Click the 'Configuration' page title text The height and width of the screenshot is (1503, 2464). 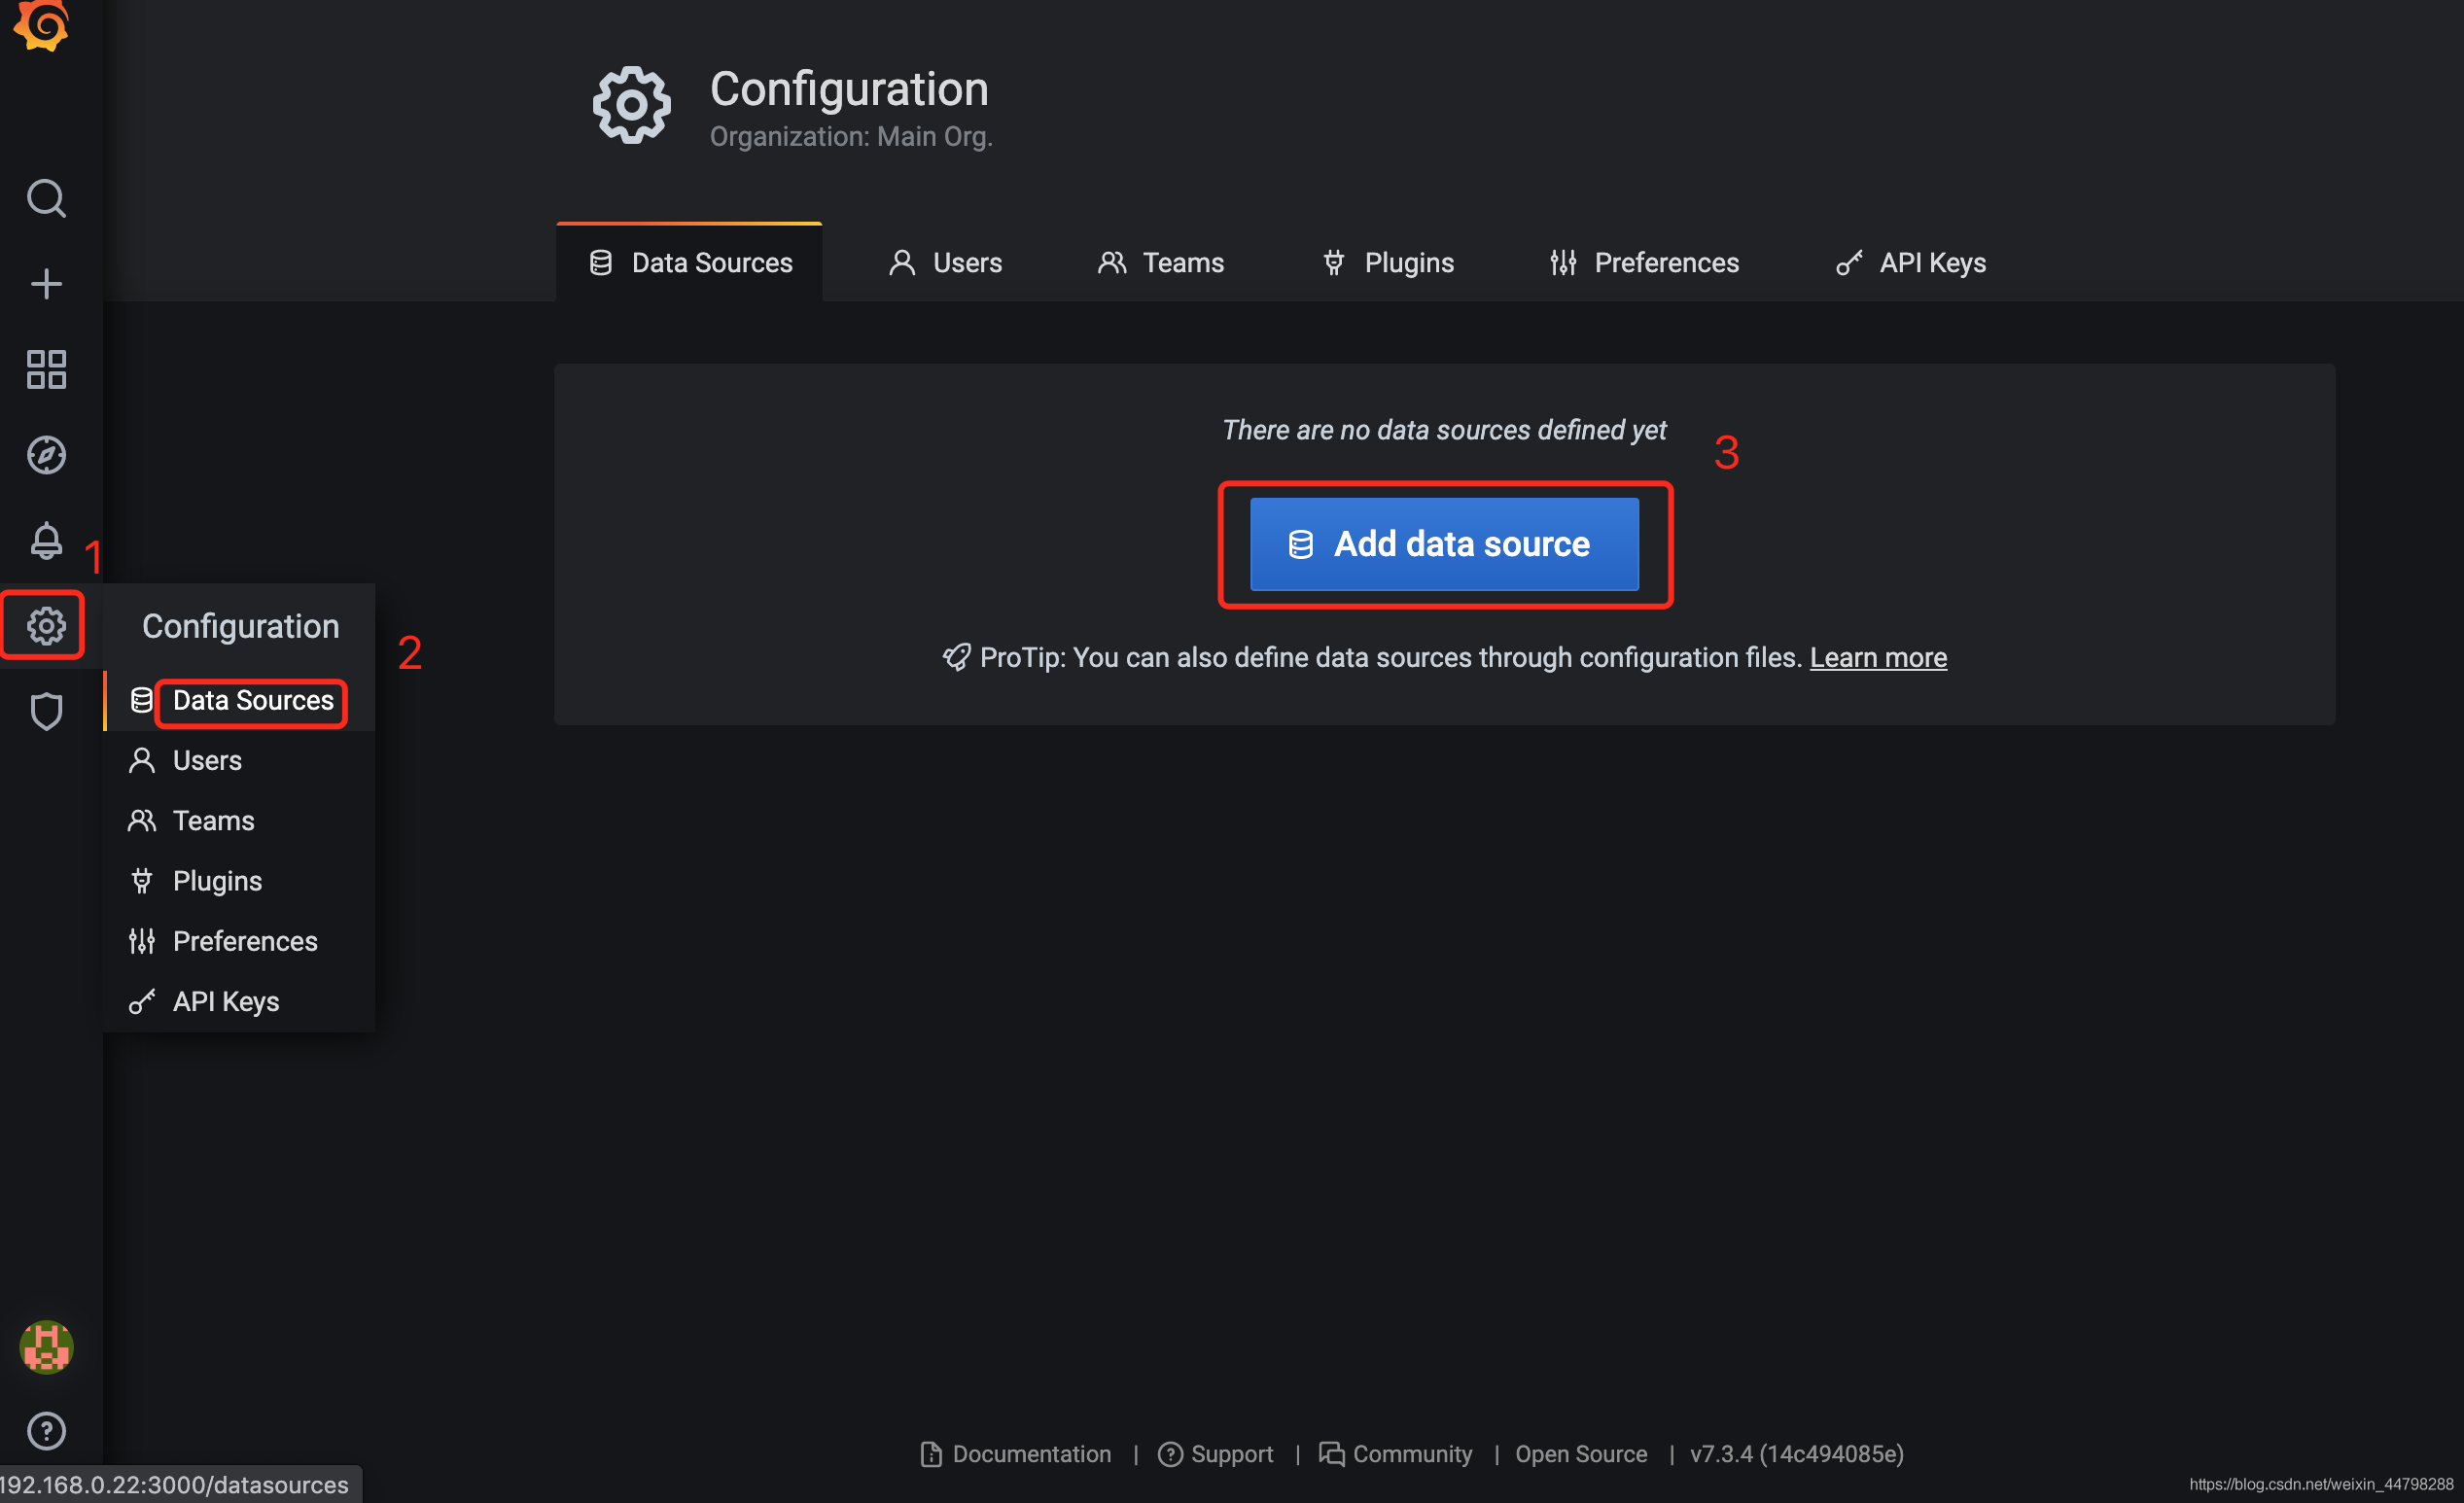click(849, 89)
